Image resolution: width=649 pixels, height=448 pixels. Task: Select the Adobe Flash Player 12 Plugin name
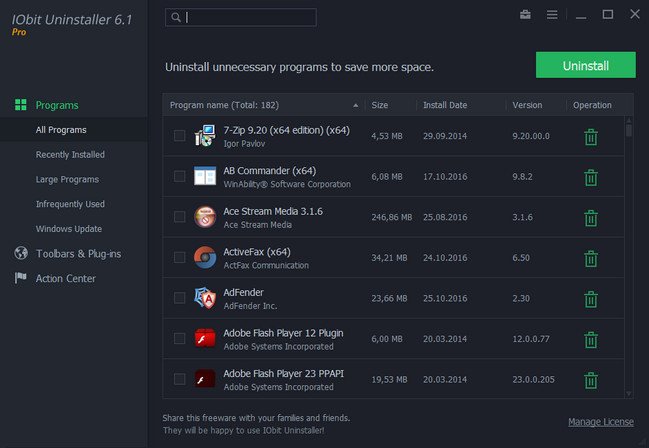[x=283, y=333]
